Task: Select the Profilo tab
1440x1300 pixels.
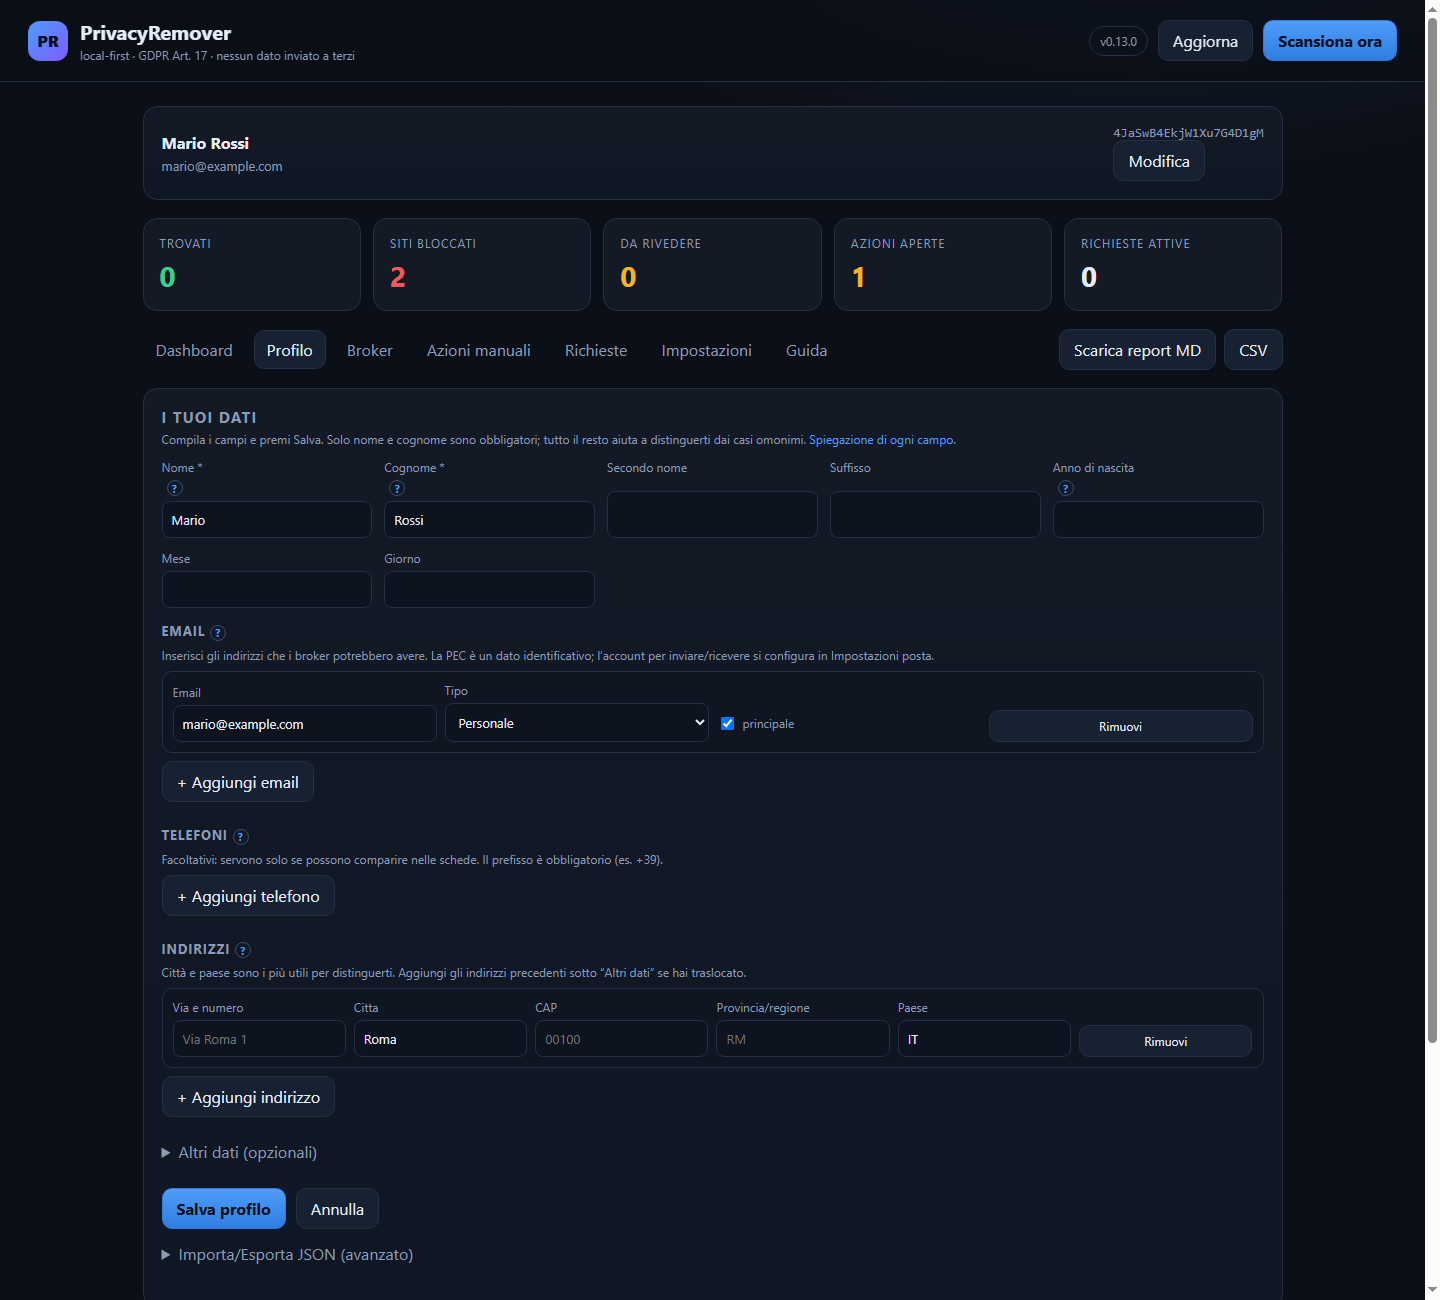Action: tap(290, 350)
